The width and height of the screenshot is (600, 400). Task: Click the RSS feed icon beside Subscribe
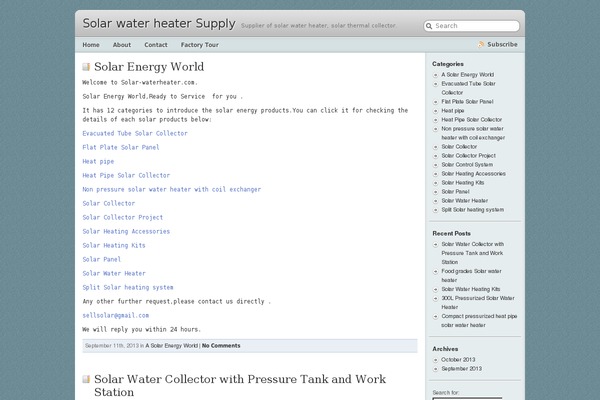click(x=481, y=44)
